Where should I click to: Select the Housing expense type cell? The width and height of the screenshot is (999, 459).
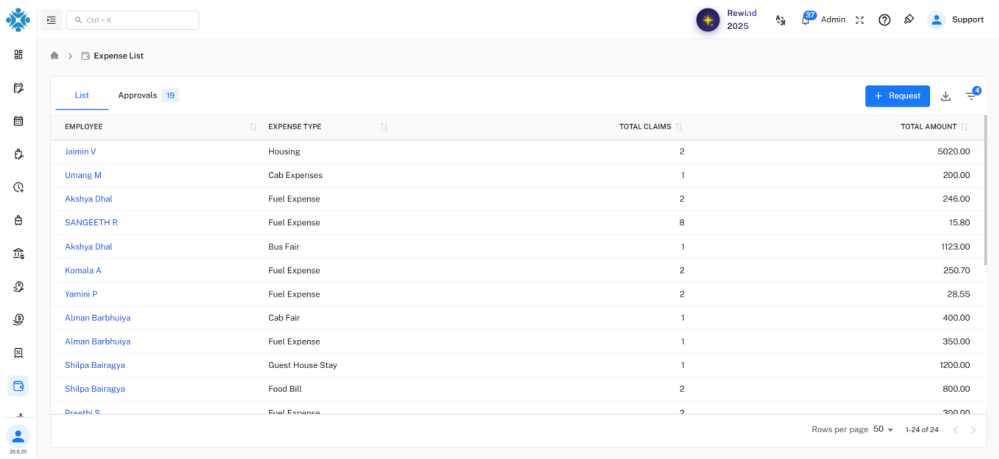pos(284,152)
